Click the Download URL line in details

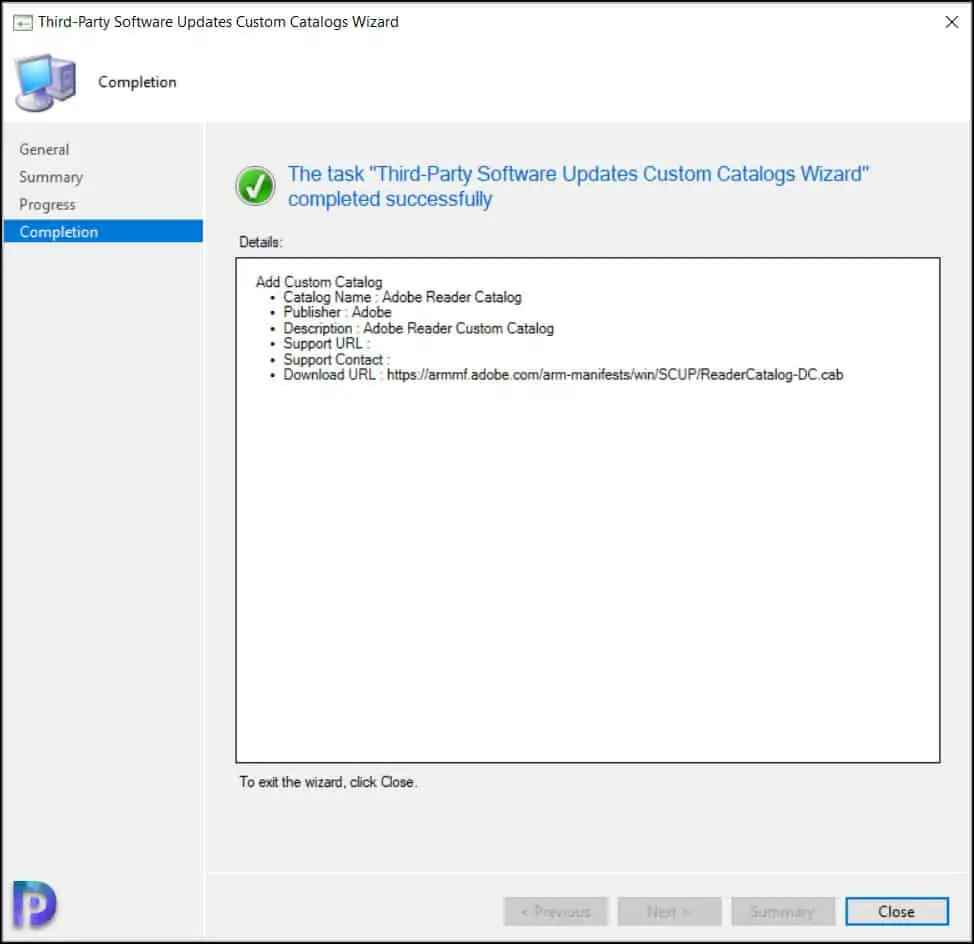pyautogui.click(x=563, y=374)
